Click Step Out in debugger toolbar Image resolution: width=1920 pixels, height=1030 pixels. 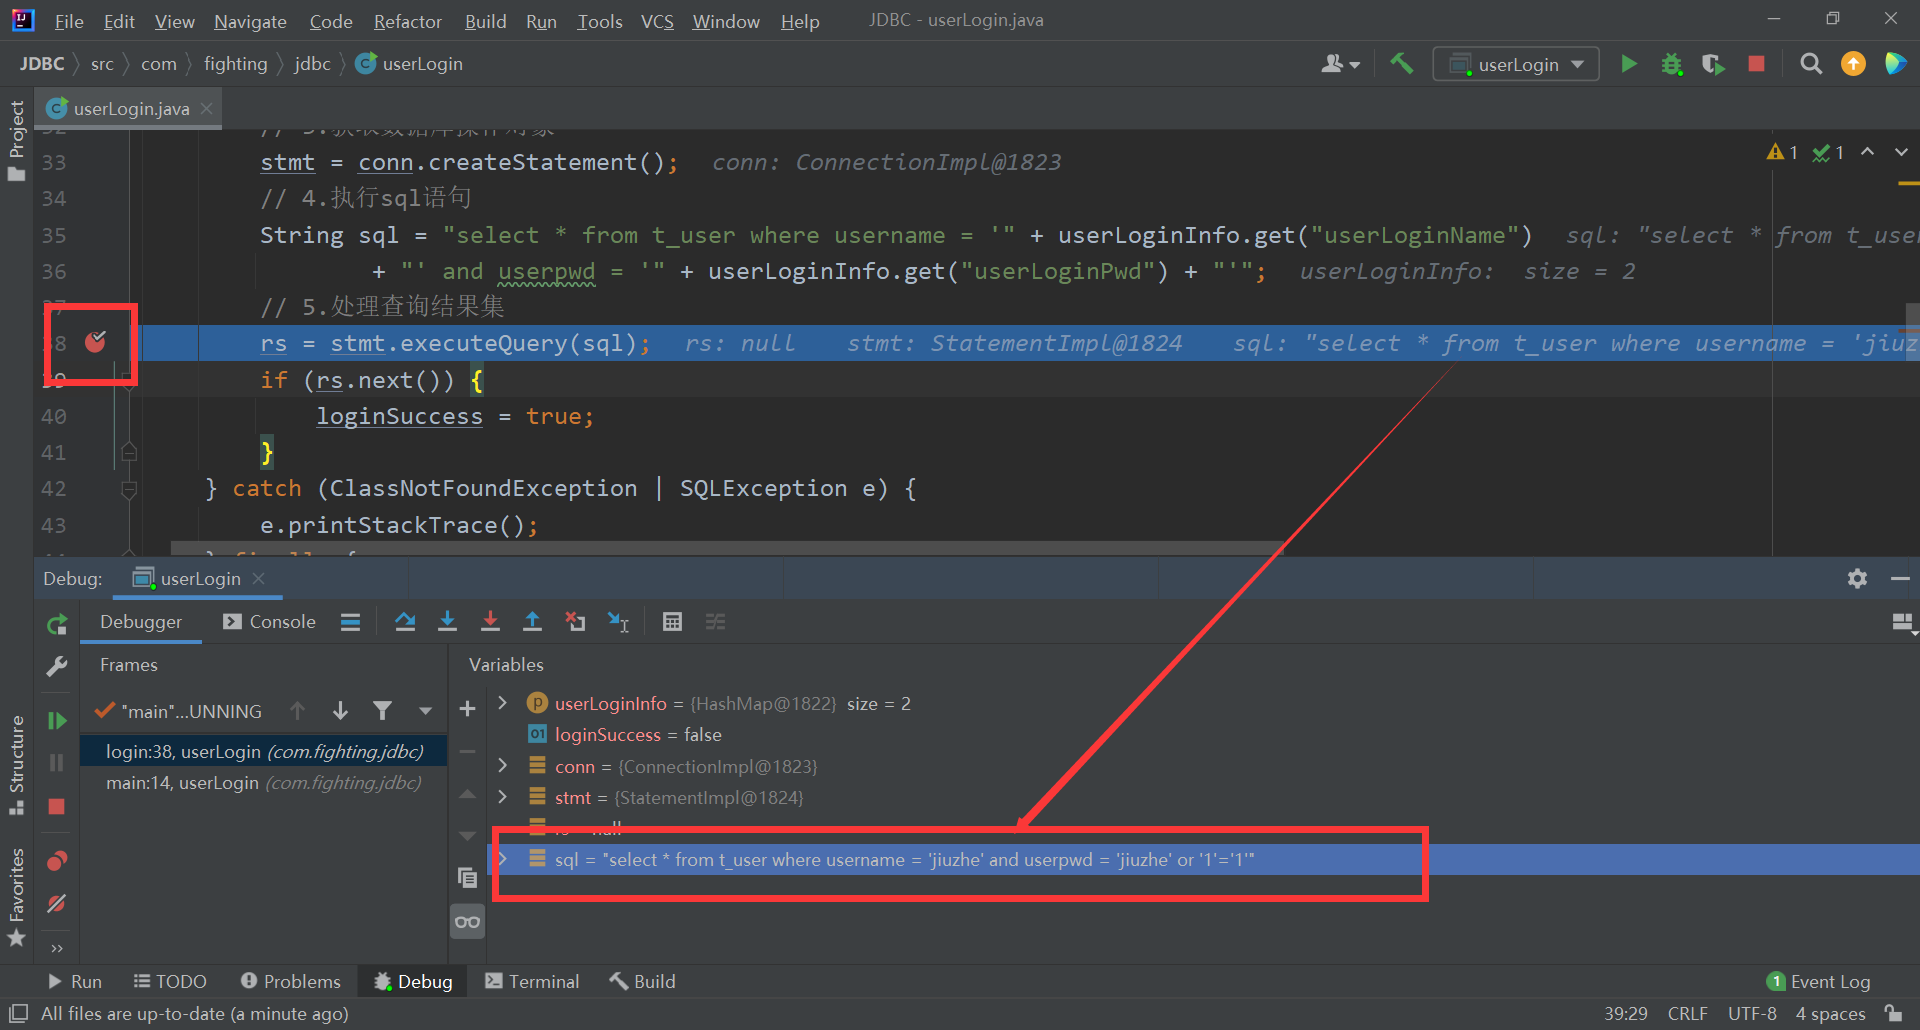pos(532,622)
